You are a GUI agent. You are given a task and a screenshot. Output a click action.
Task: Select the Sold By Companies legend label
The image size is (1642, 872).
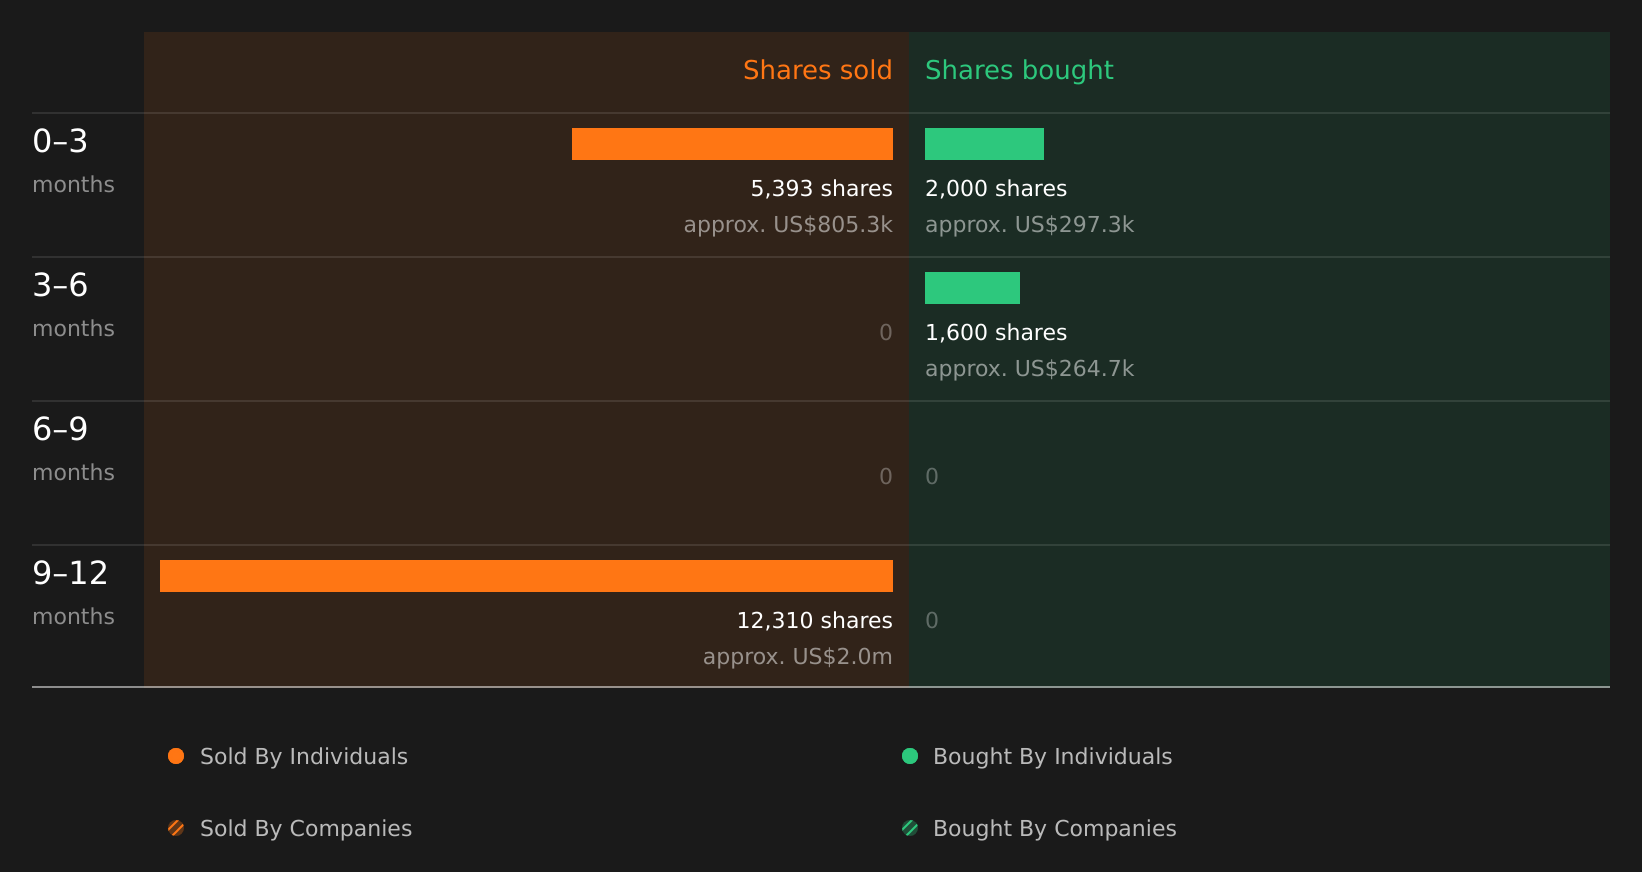(x=306, y=829)
